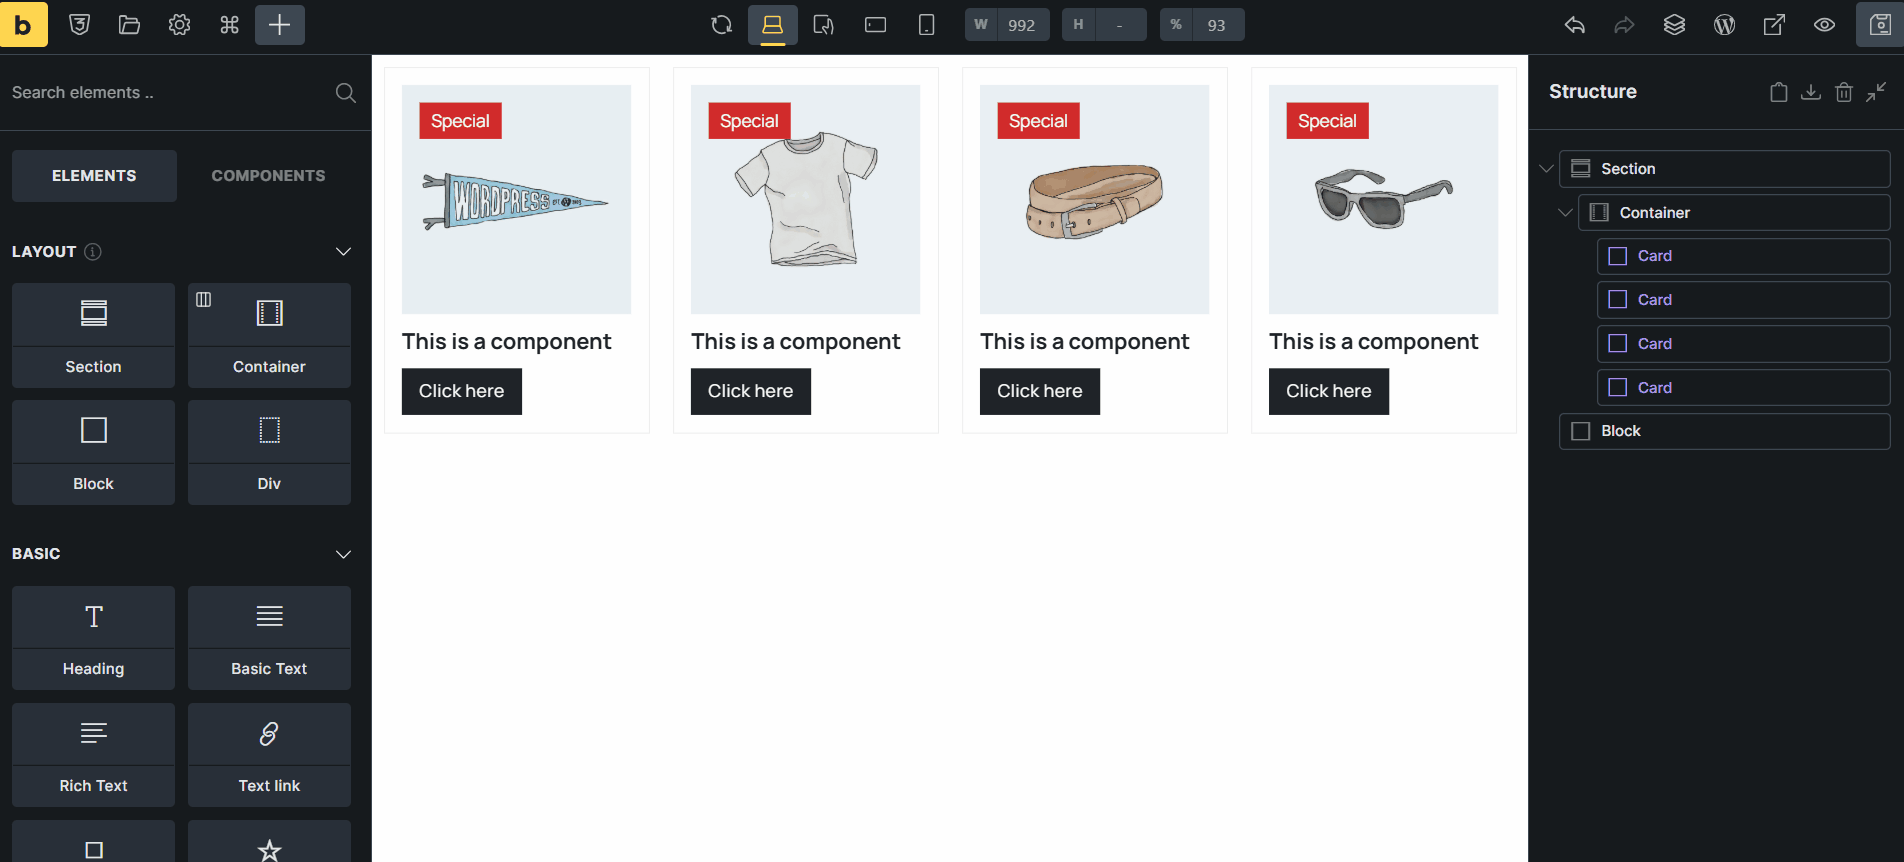Select the second Card in structure

1744,300
